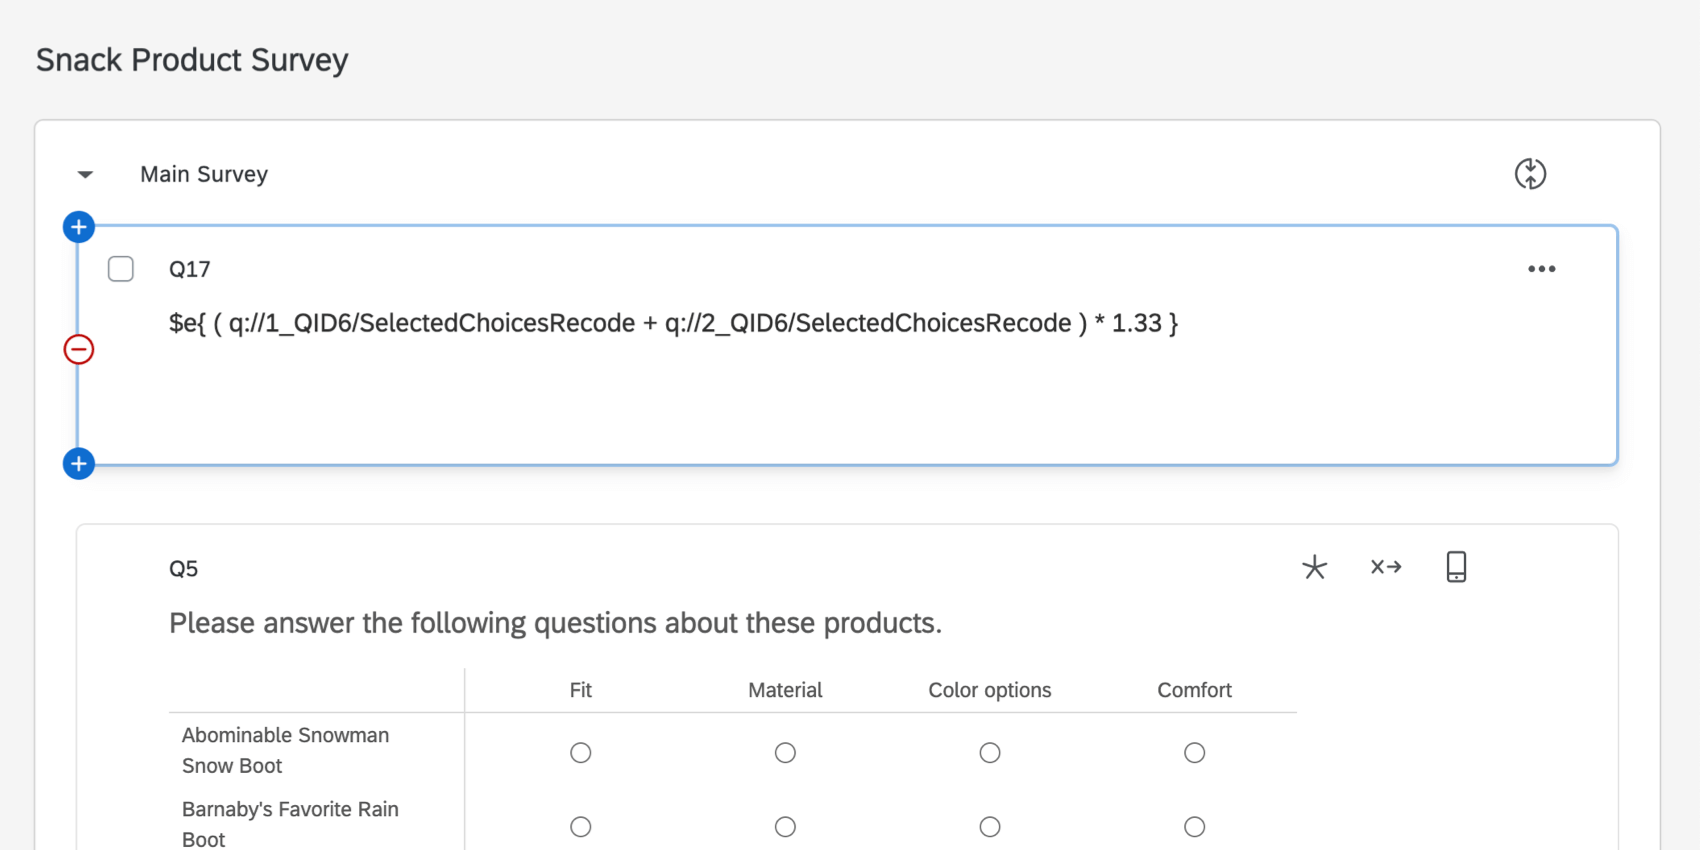Select Color options for Barnaby's Favorite Rain Boot

(x=990, y=827)
